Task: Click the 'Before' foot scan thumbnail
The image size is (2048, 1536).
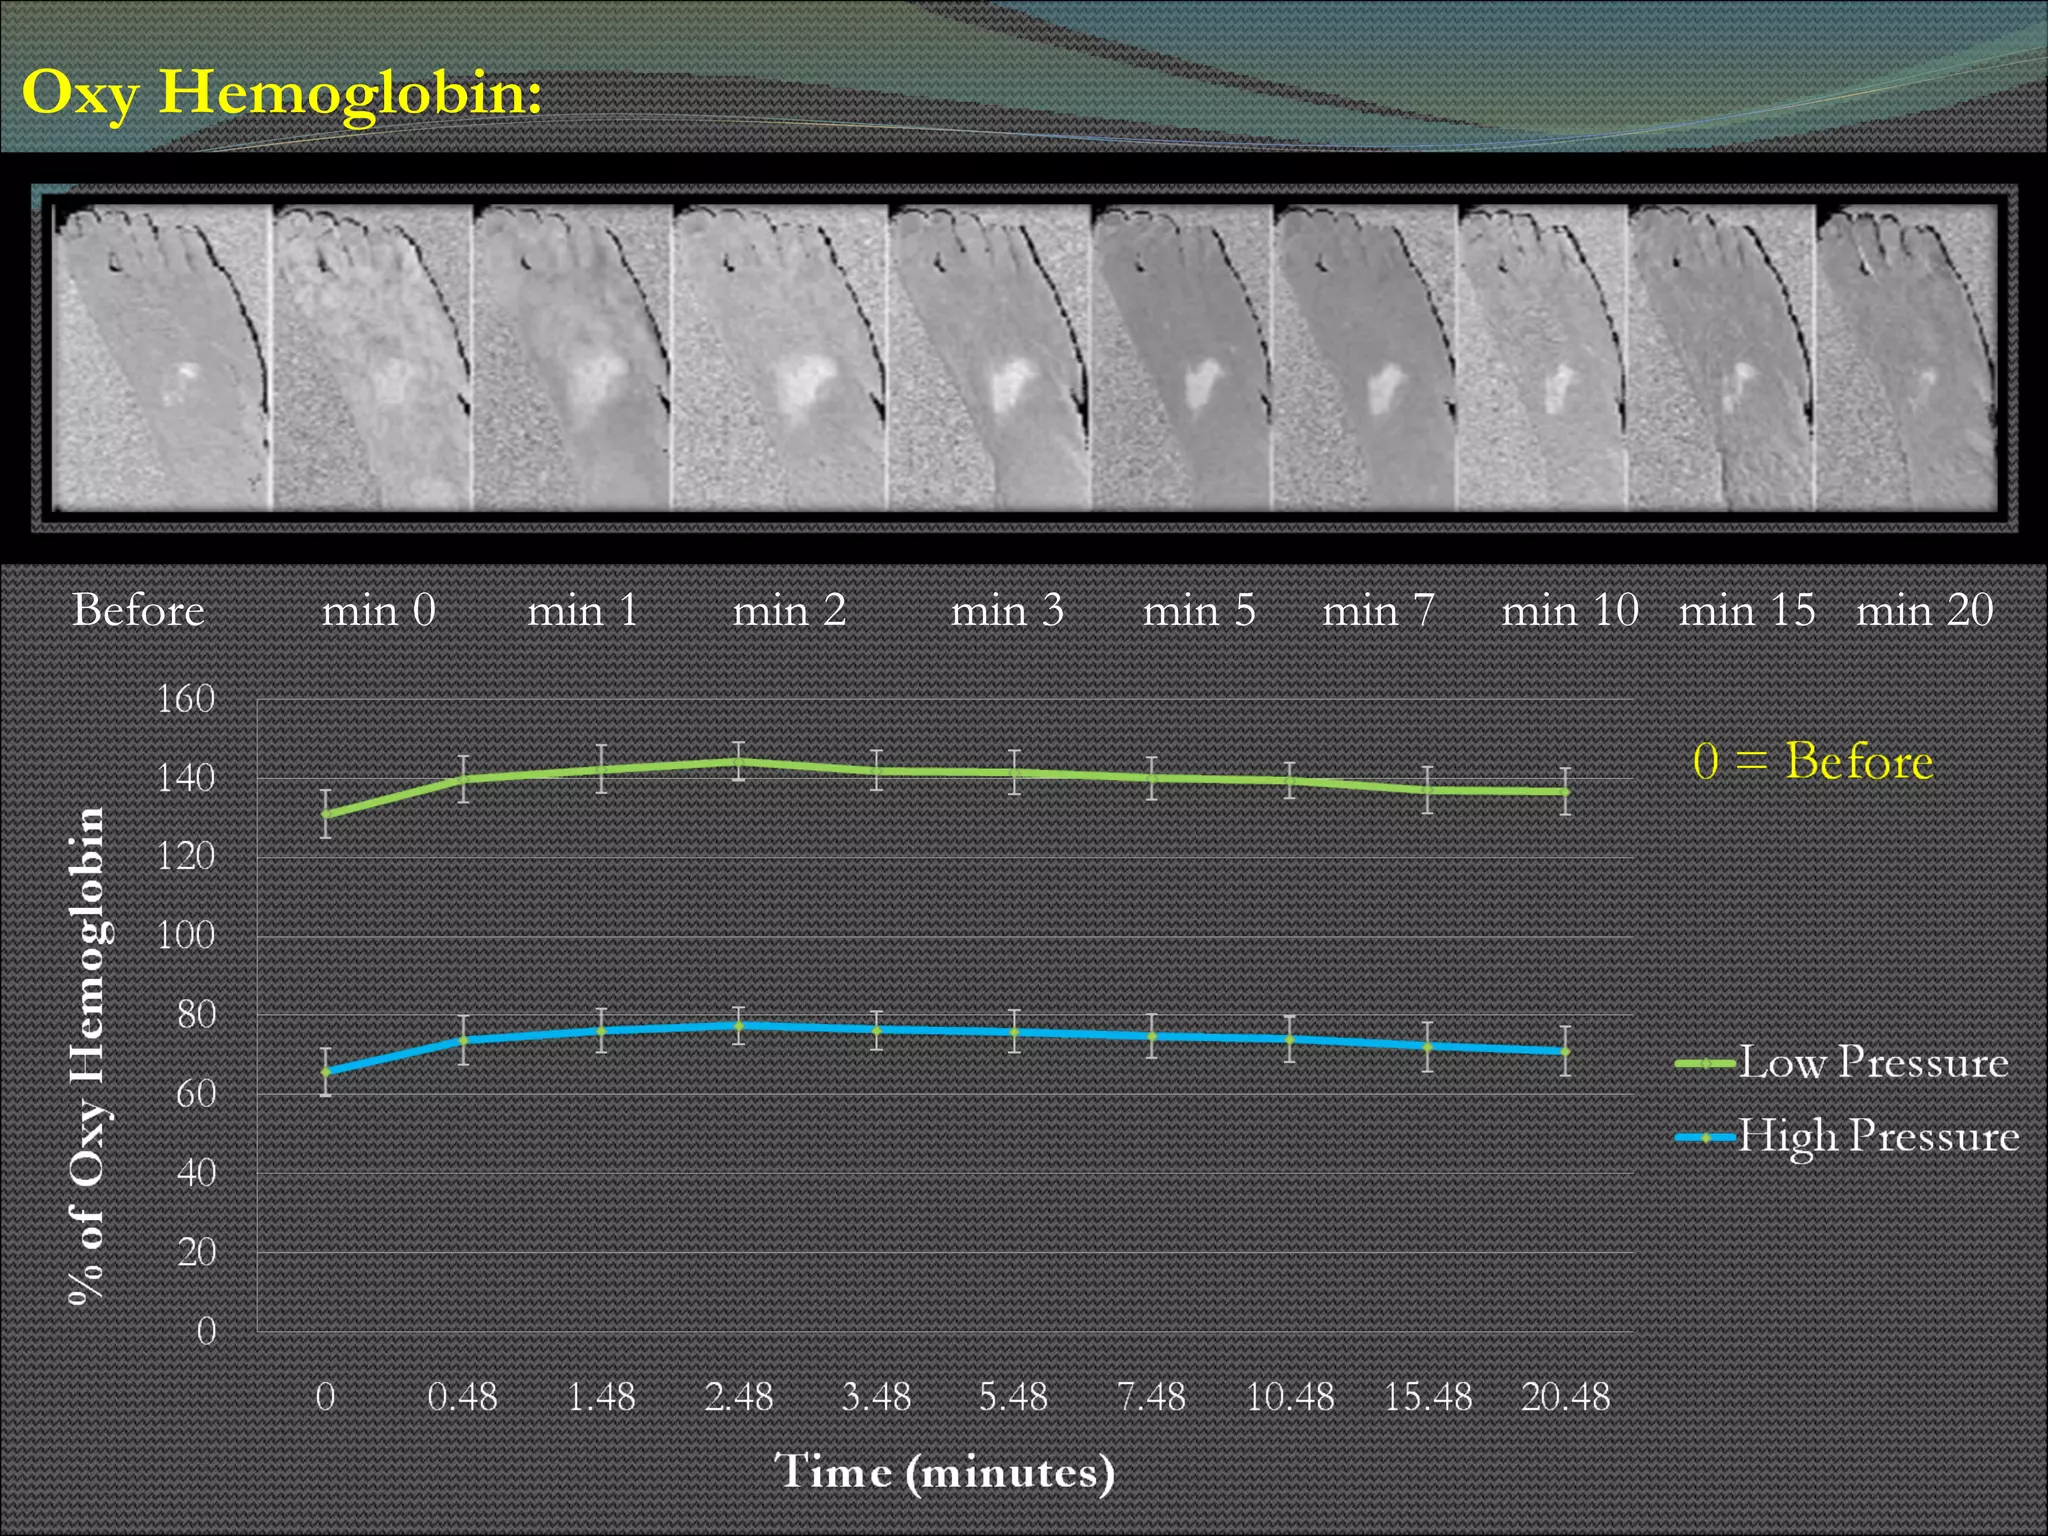Action: (x=160, y=357)
